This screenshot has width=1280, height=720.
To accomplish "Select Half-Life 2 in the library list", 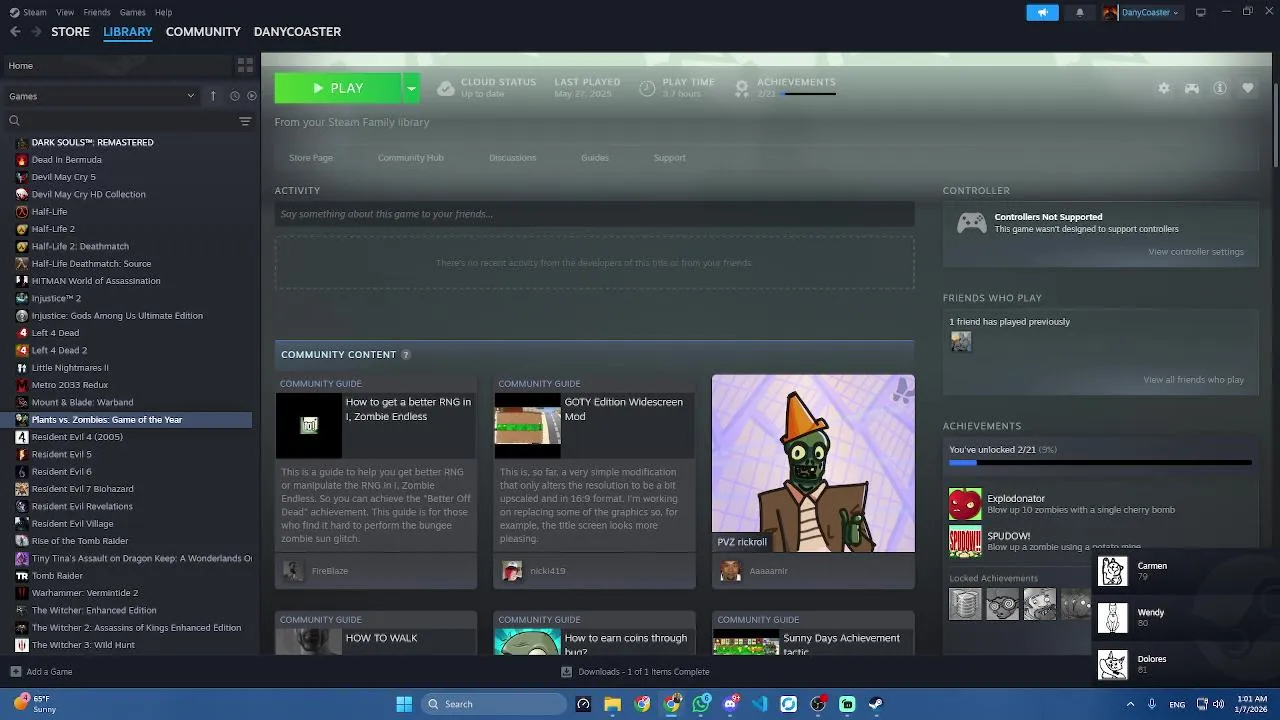I will point(53,229).
